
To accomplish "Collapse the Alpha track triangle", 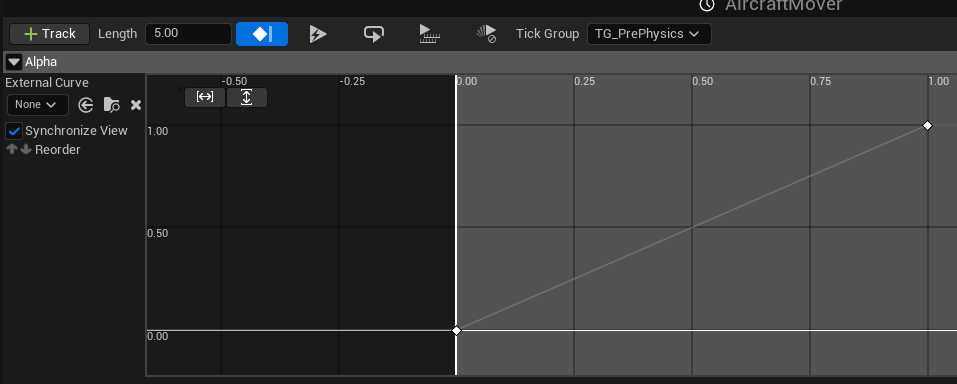I will point(13,62).
